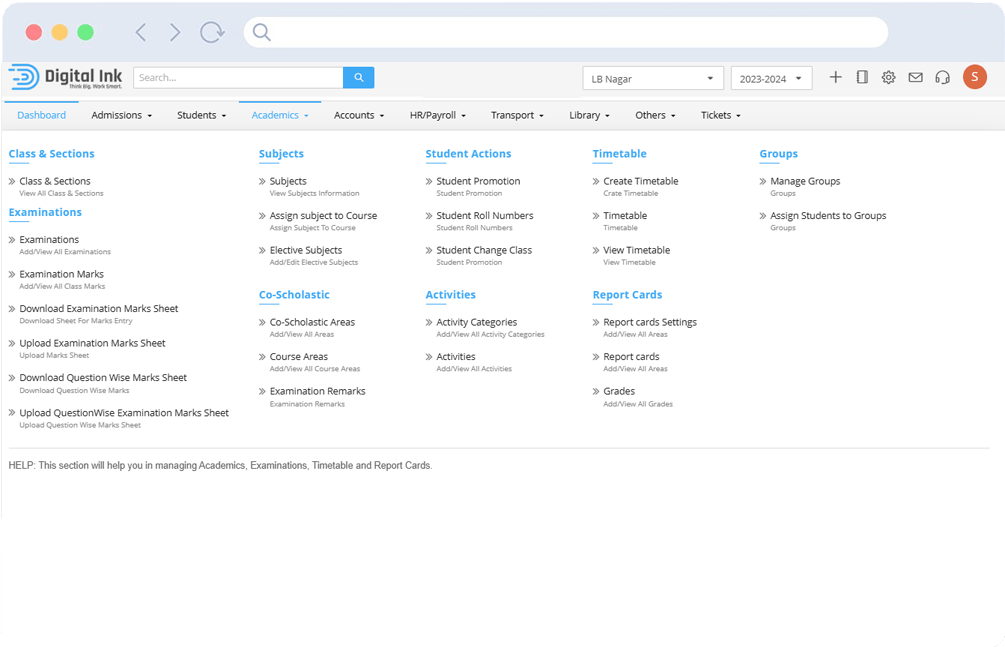
Task: Open Create Timetable
Action: click(x=641, y=181)
